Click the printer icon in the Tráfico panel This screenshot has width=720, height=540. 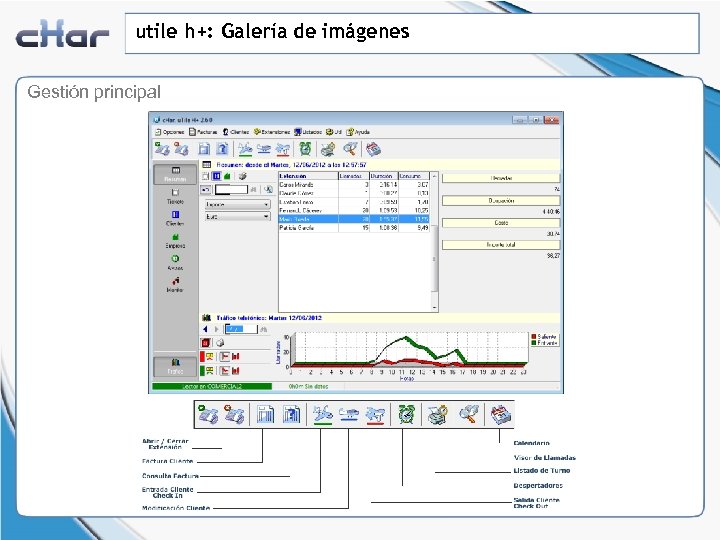(220, 343)
